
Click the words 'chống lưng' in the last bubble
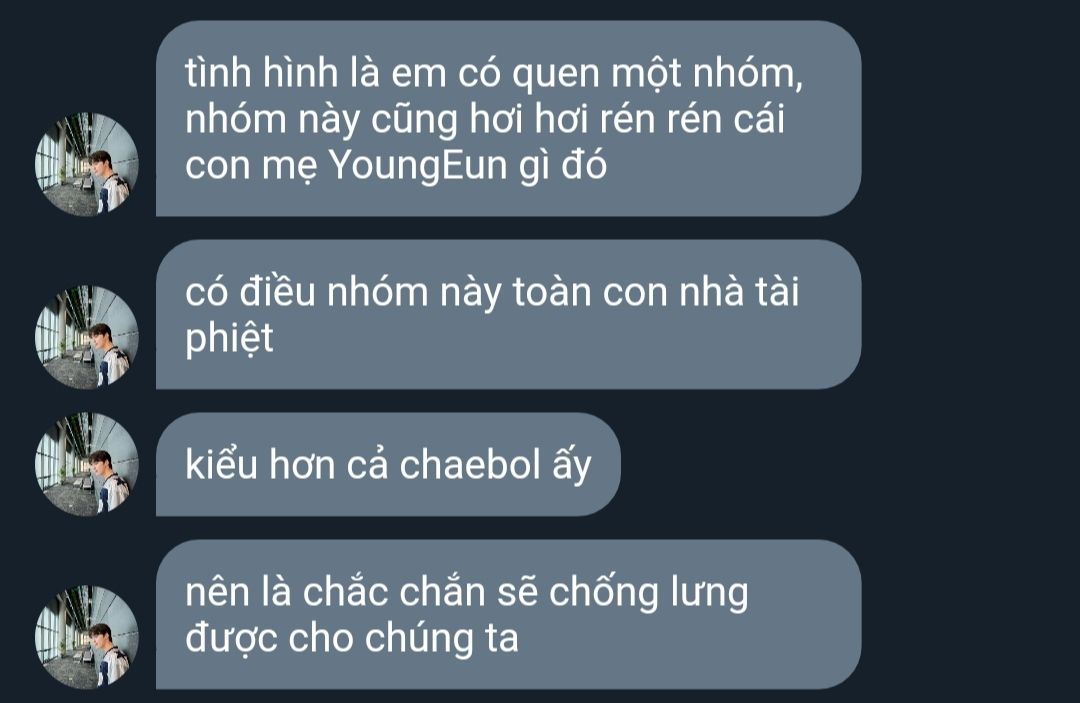(648, 593)
